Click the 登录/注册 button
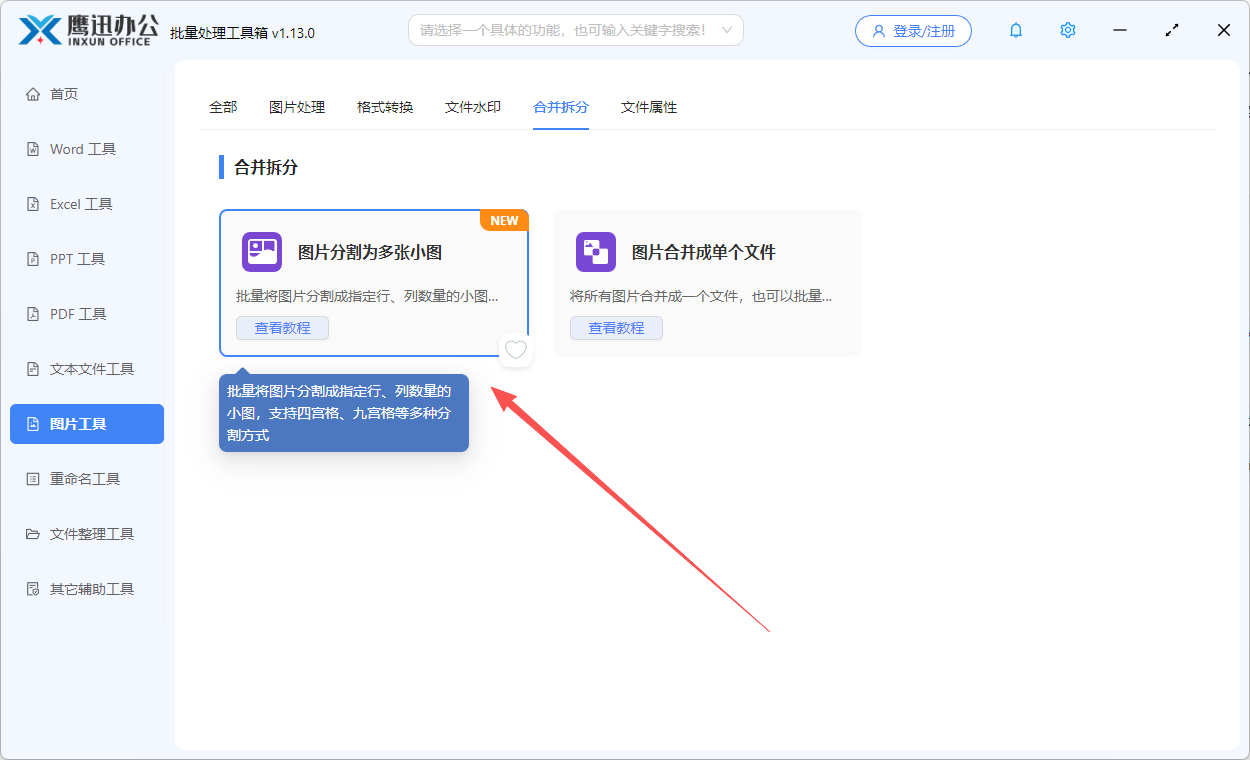This screenshot has height=760, width=1250. [x=912, y=30]
